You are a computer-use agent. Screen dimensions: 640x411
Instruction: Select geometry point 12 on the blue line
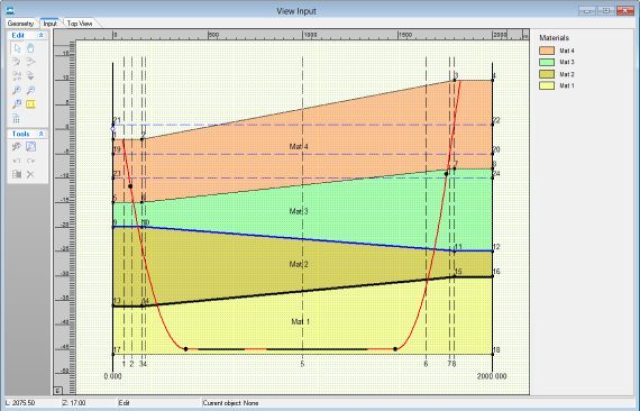click(x=493, y=251)
